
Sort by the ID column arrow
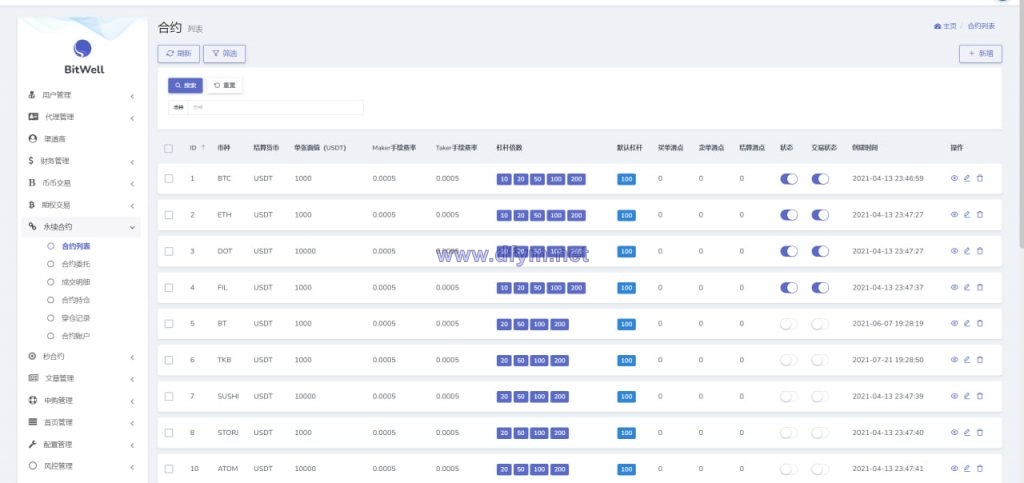[203, 148]
